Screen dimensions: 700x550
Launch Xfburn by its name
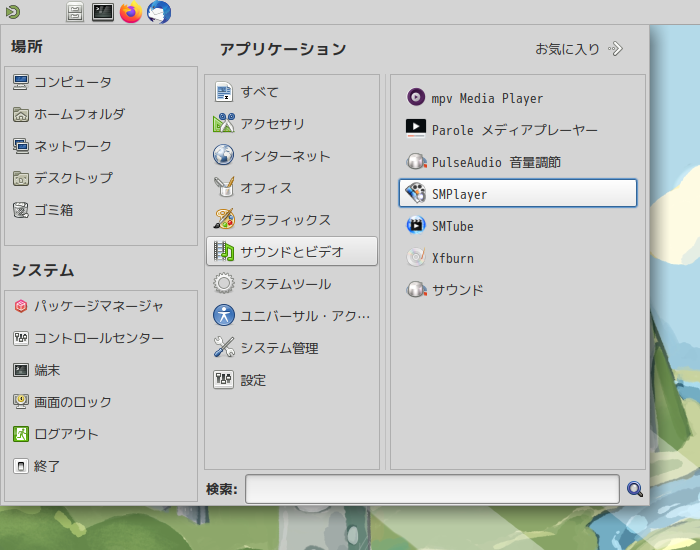click(x=452, y=258)
